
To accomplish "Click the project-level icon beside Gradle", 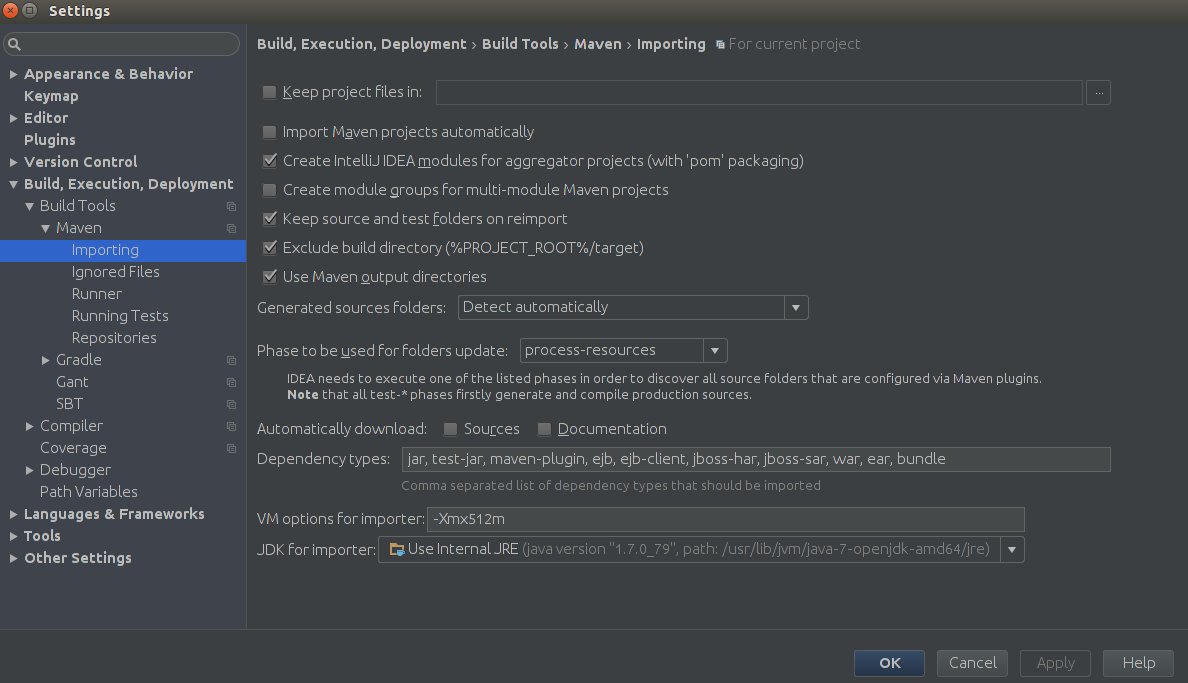I will (231, 361).
